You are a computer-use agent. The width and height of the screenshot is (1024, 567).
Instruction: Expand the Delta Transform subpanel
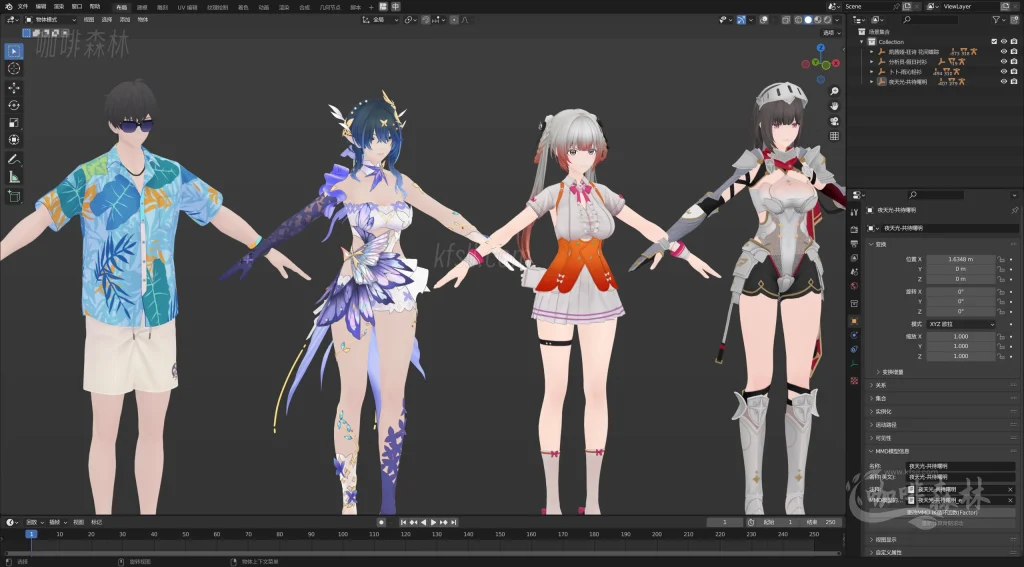[x=889, y=372]
